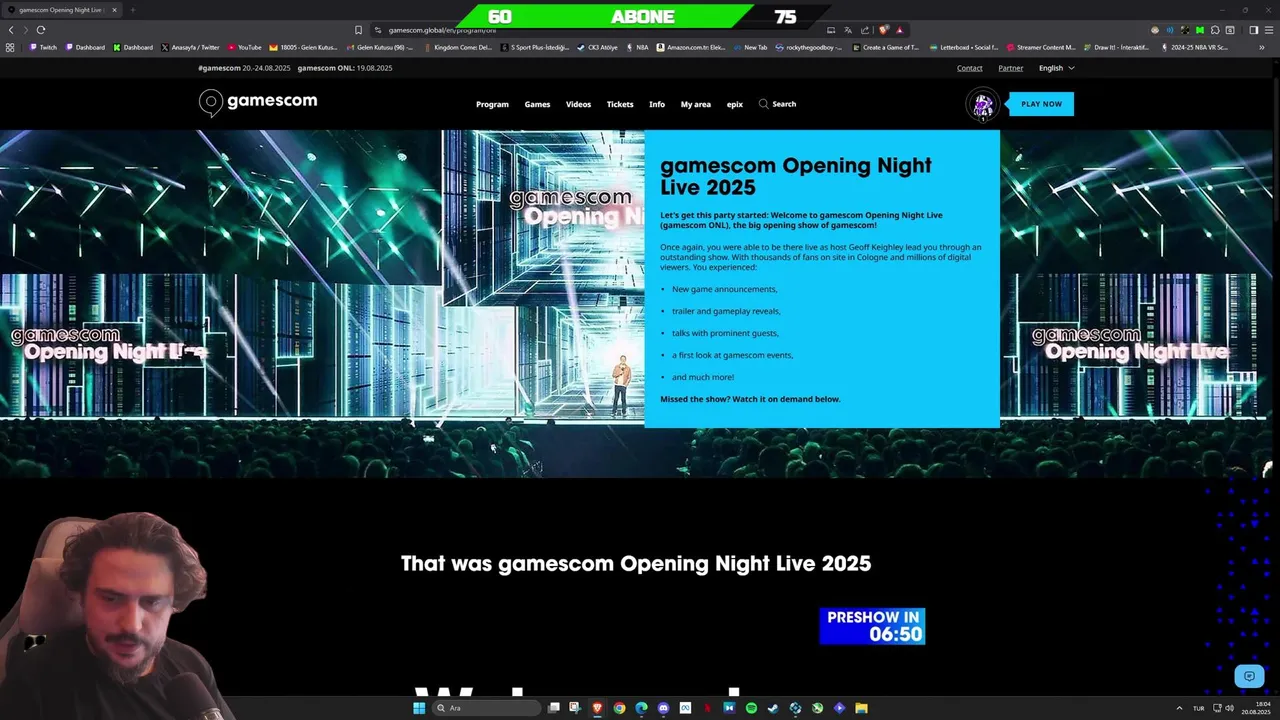Open the Letterboxd bookmark
Screen dimensions: 1280x720
(x=964, y=47)
